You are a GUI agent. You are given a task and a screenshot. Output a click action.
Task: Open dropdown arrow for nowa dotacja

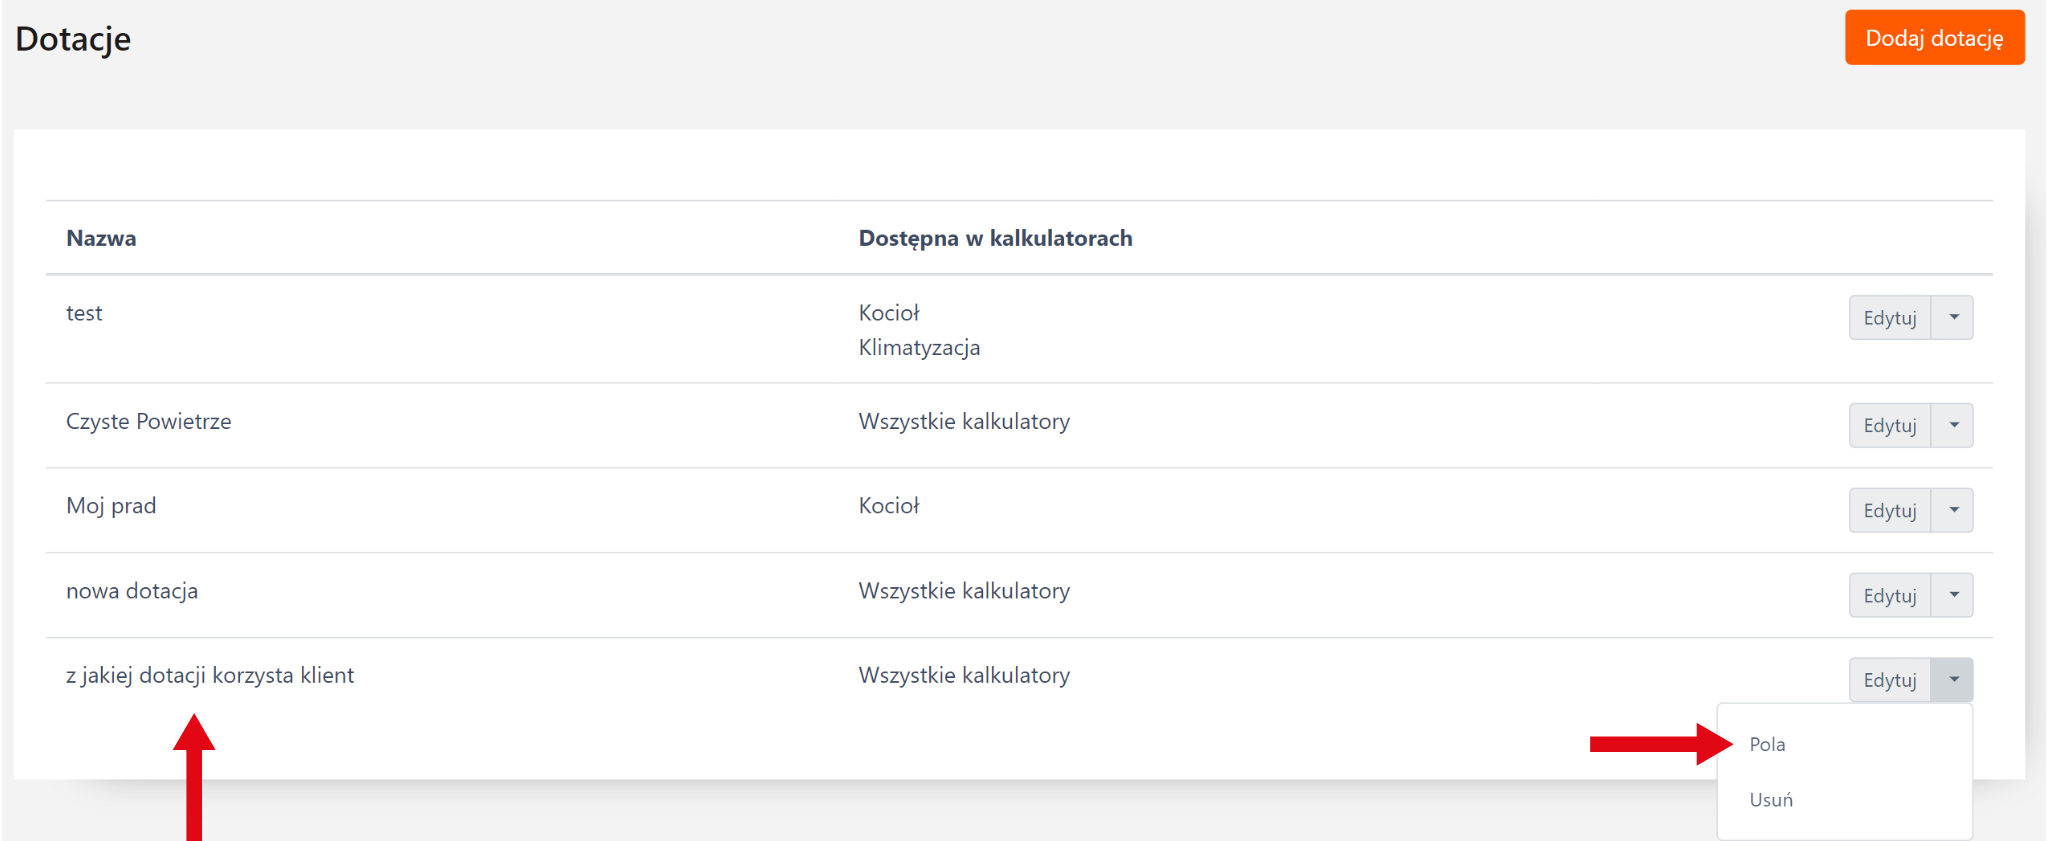(x=1953, y=596)
